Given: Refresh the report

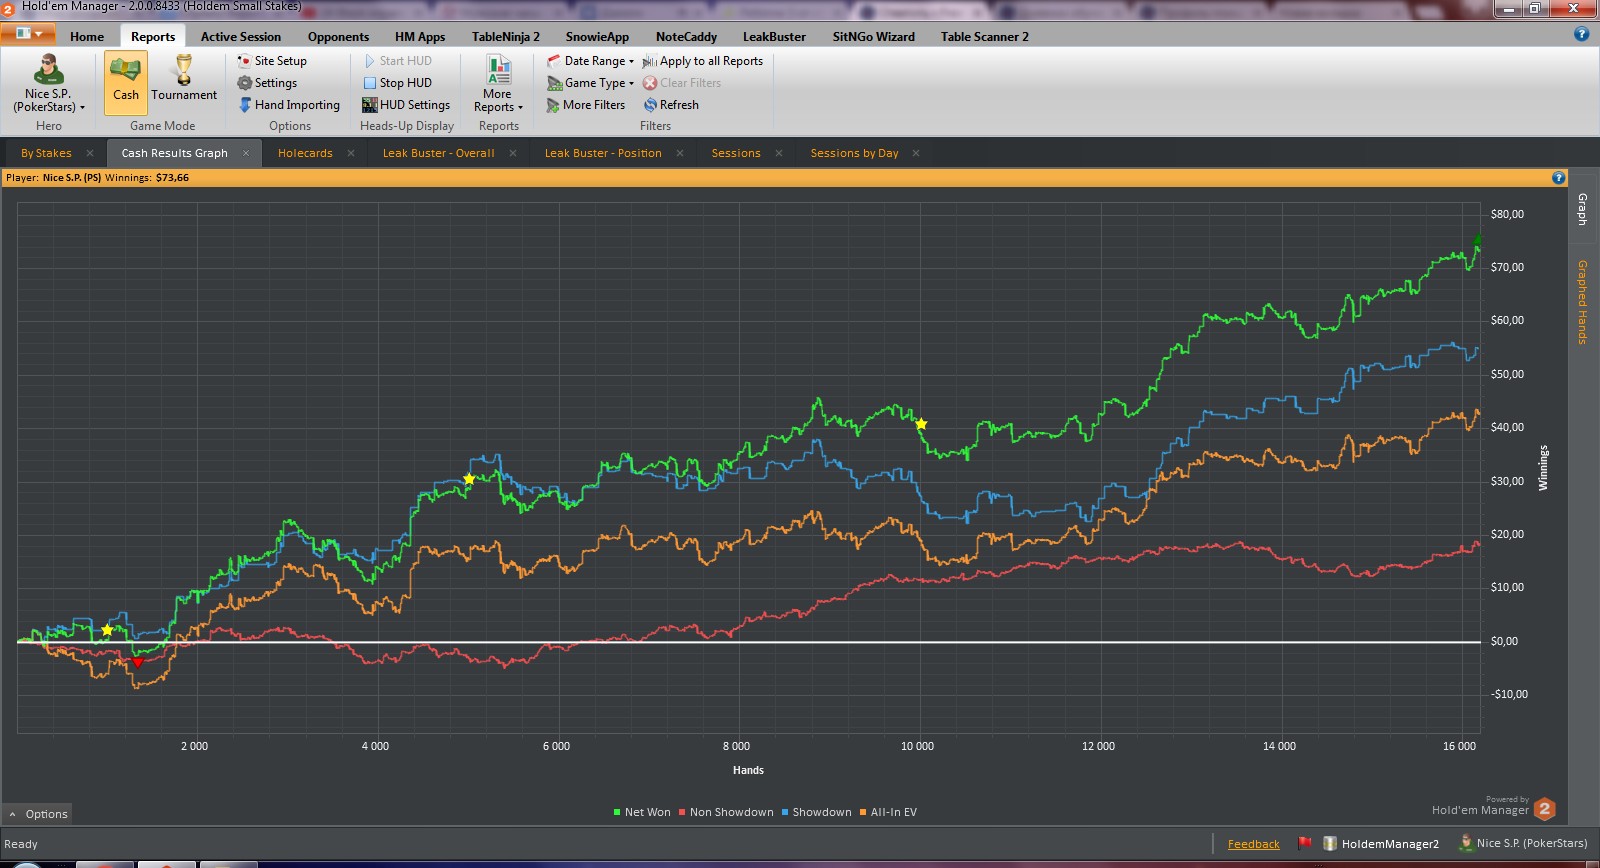Looking at the screenshot, I should click(671, 105).
